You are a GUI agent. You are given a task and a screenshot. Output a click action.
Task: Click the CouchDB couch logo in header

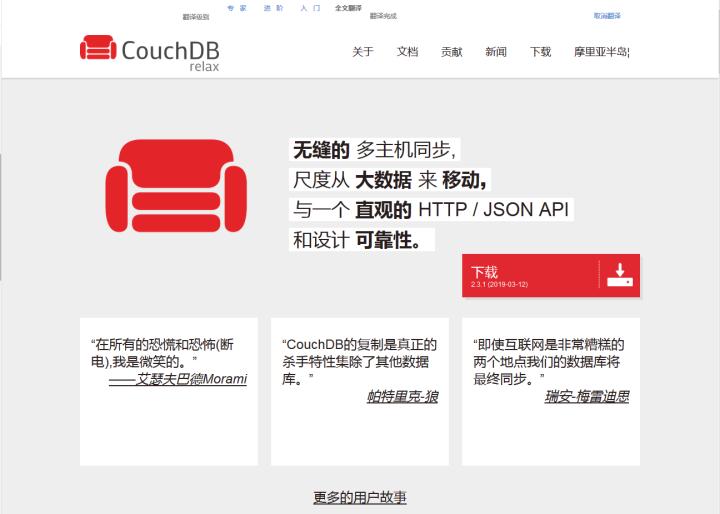(x=98, y=47)
